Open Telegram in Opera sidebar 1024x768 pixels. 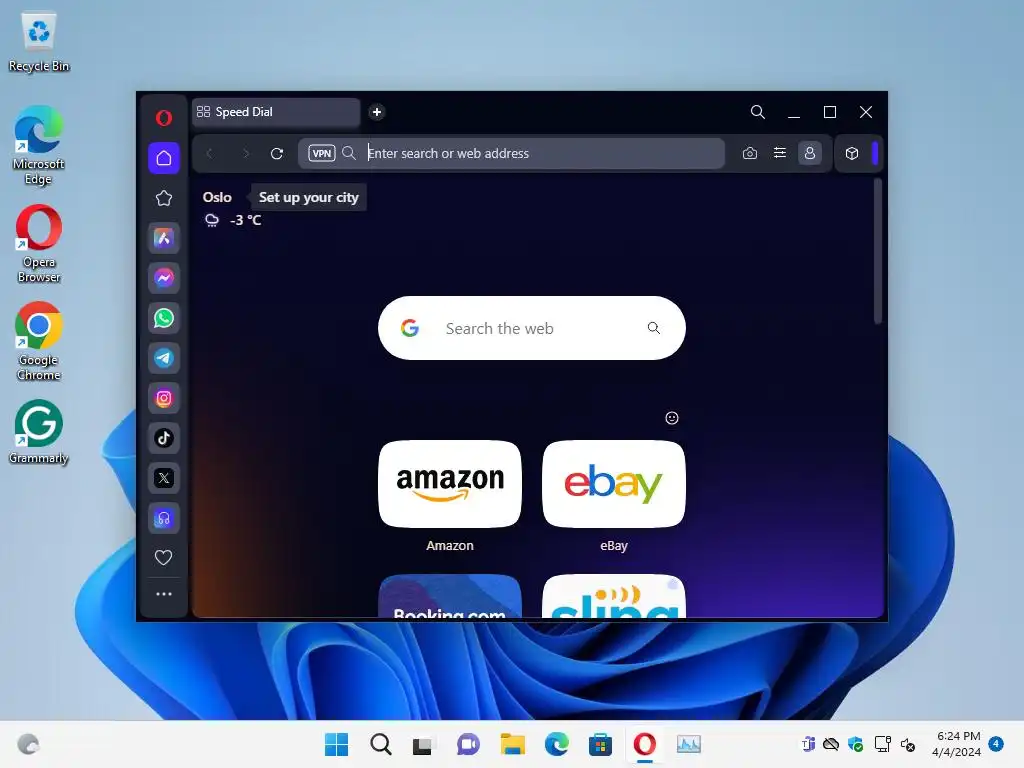click(164, 358)
